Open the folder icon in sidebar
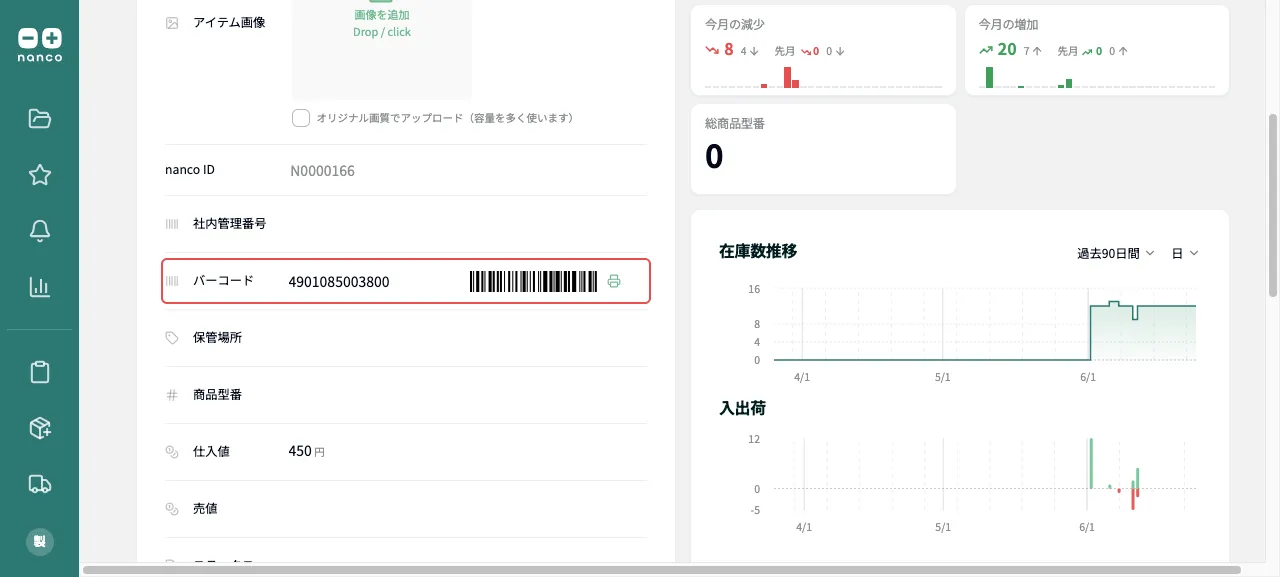 pos(40,119)
